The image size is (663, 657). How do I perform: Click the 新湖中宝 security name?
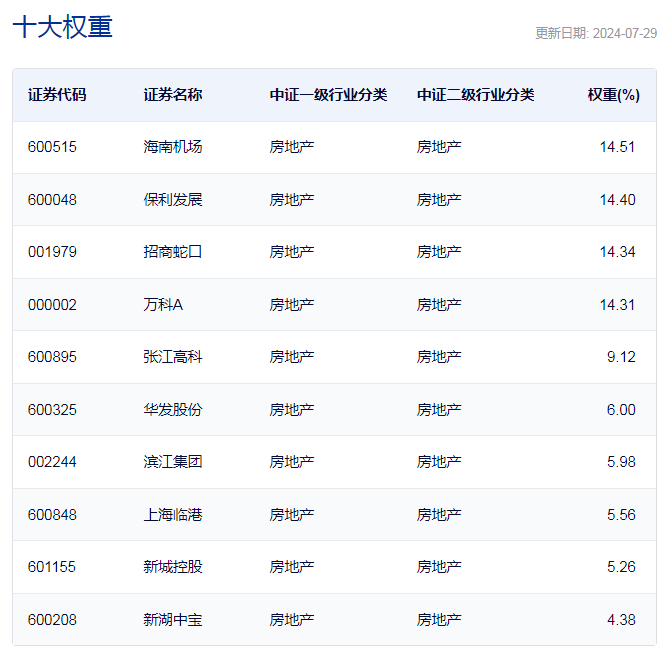173,620
